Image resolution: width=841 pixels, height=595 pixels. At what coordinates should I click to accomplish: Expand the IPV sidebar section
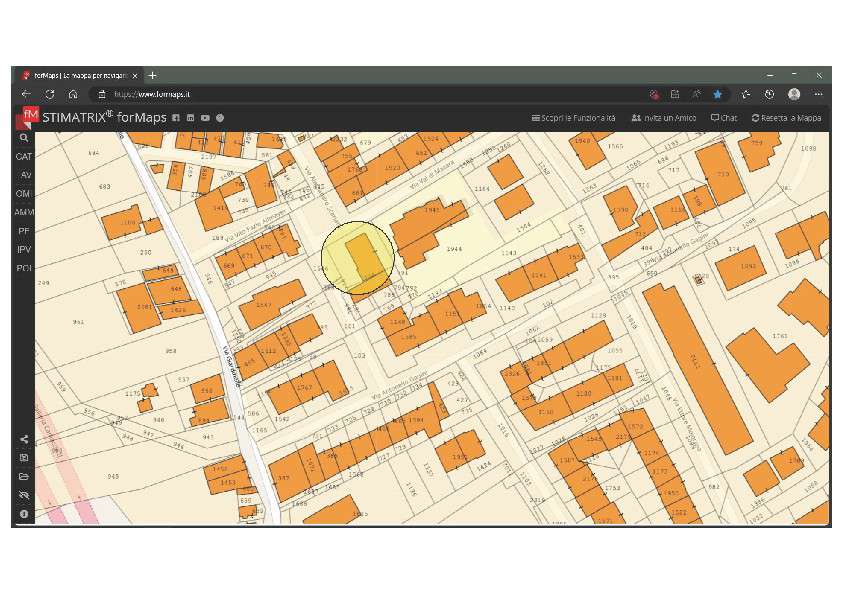point(24,249)
